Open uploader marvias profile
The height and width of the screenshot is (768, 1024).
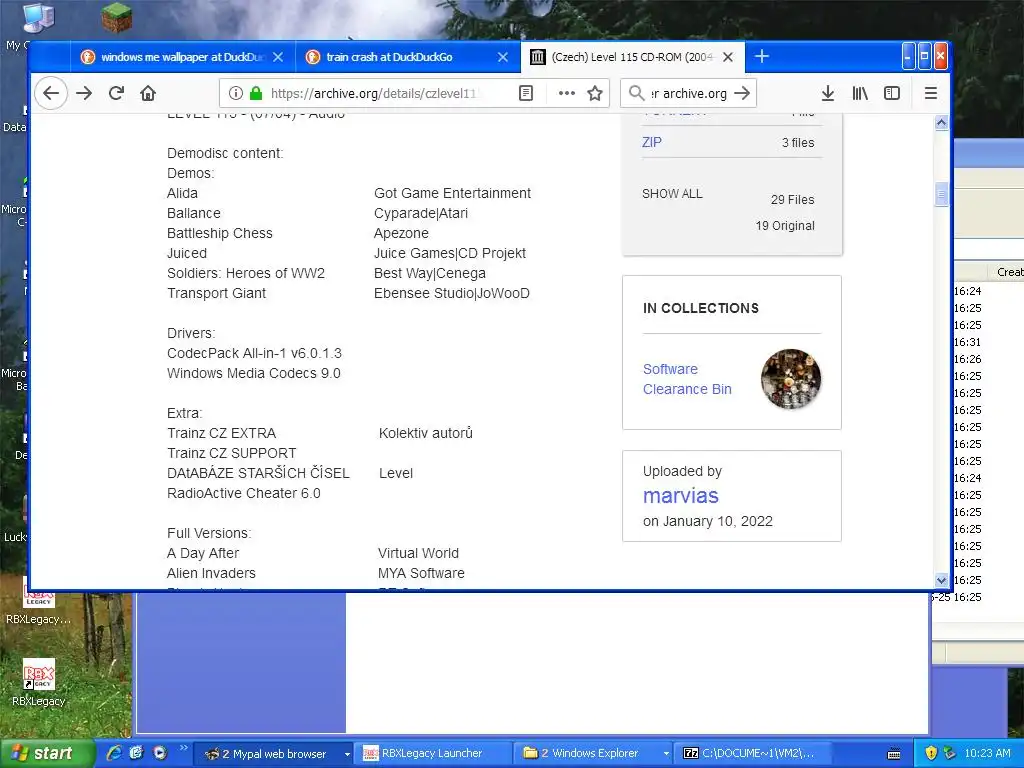680,496
